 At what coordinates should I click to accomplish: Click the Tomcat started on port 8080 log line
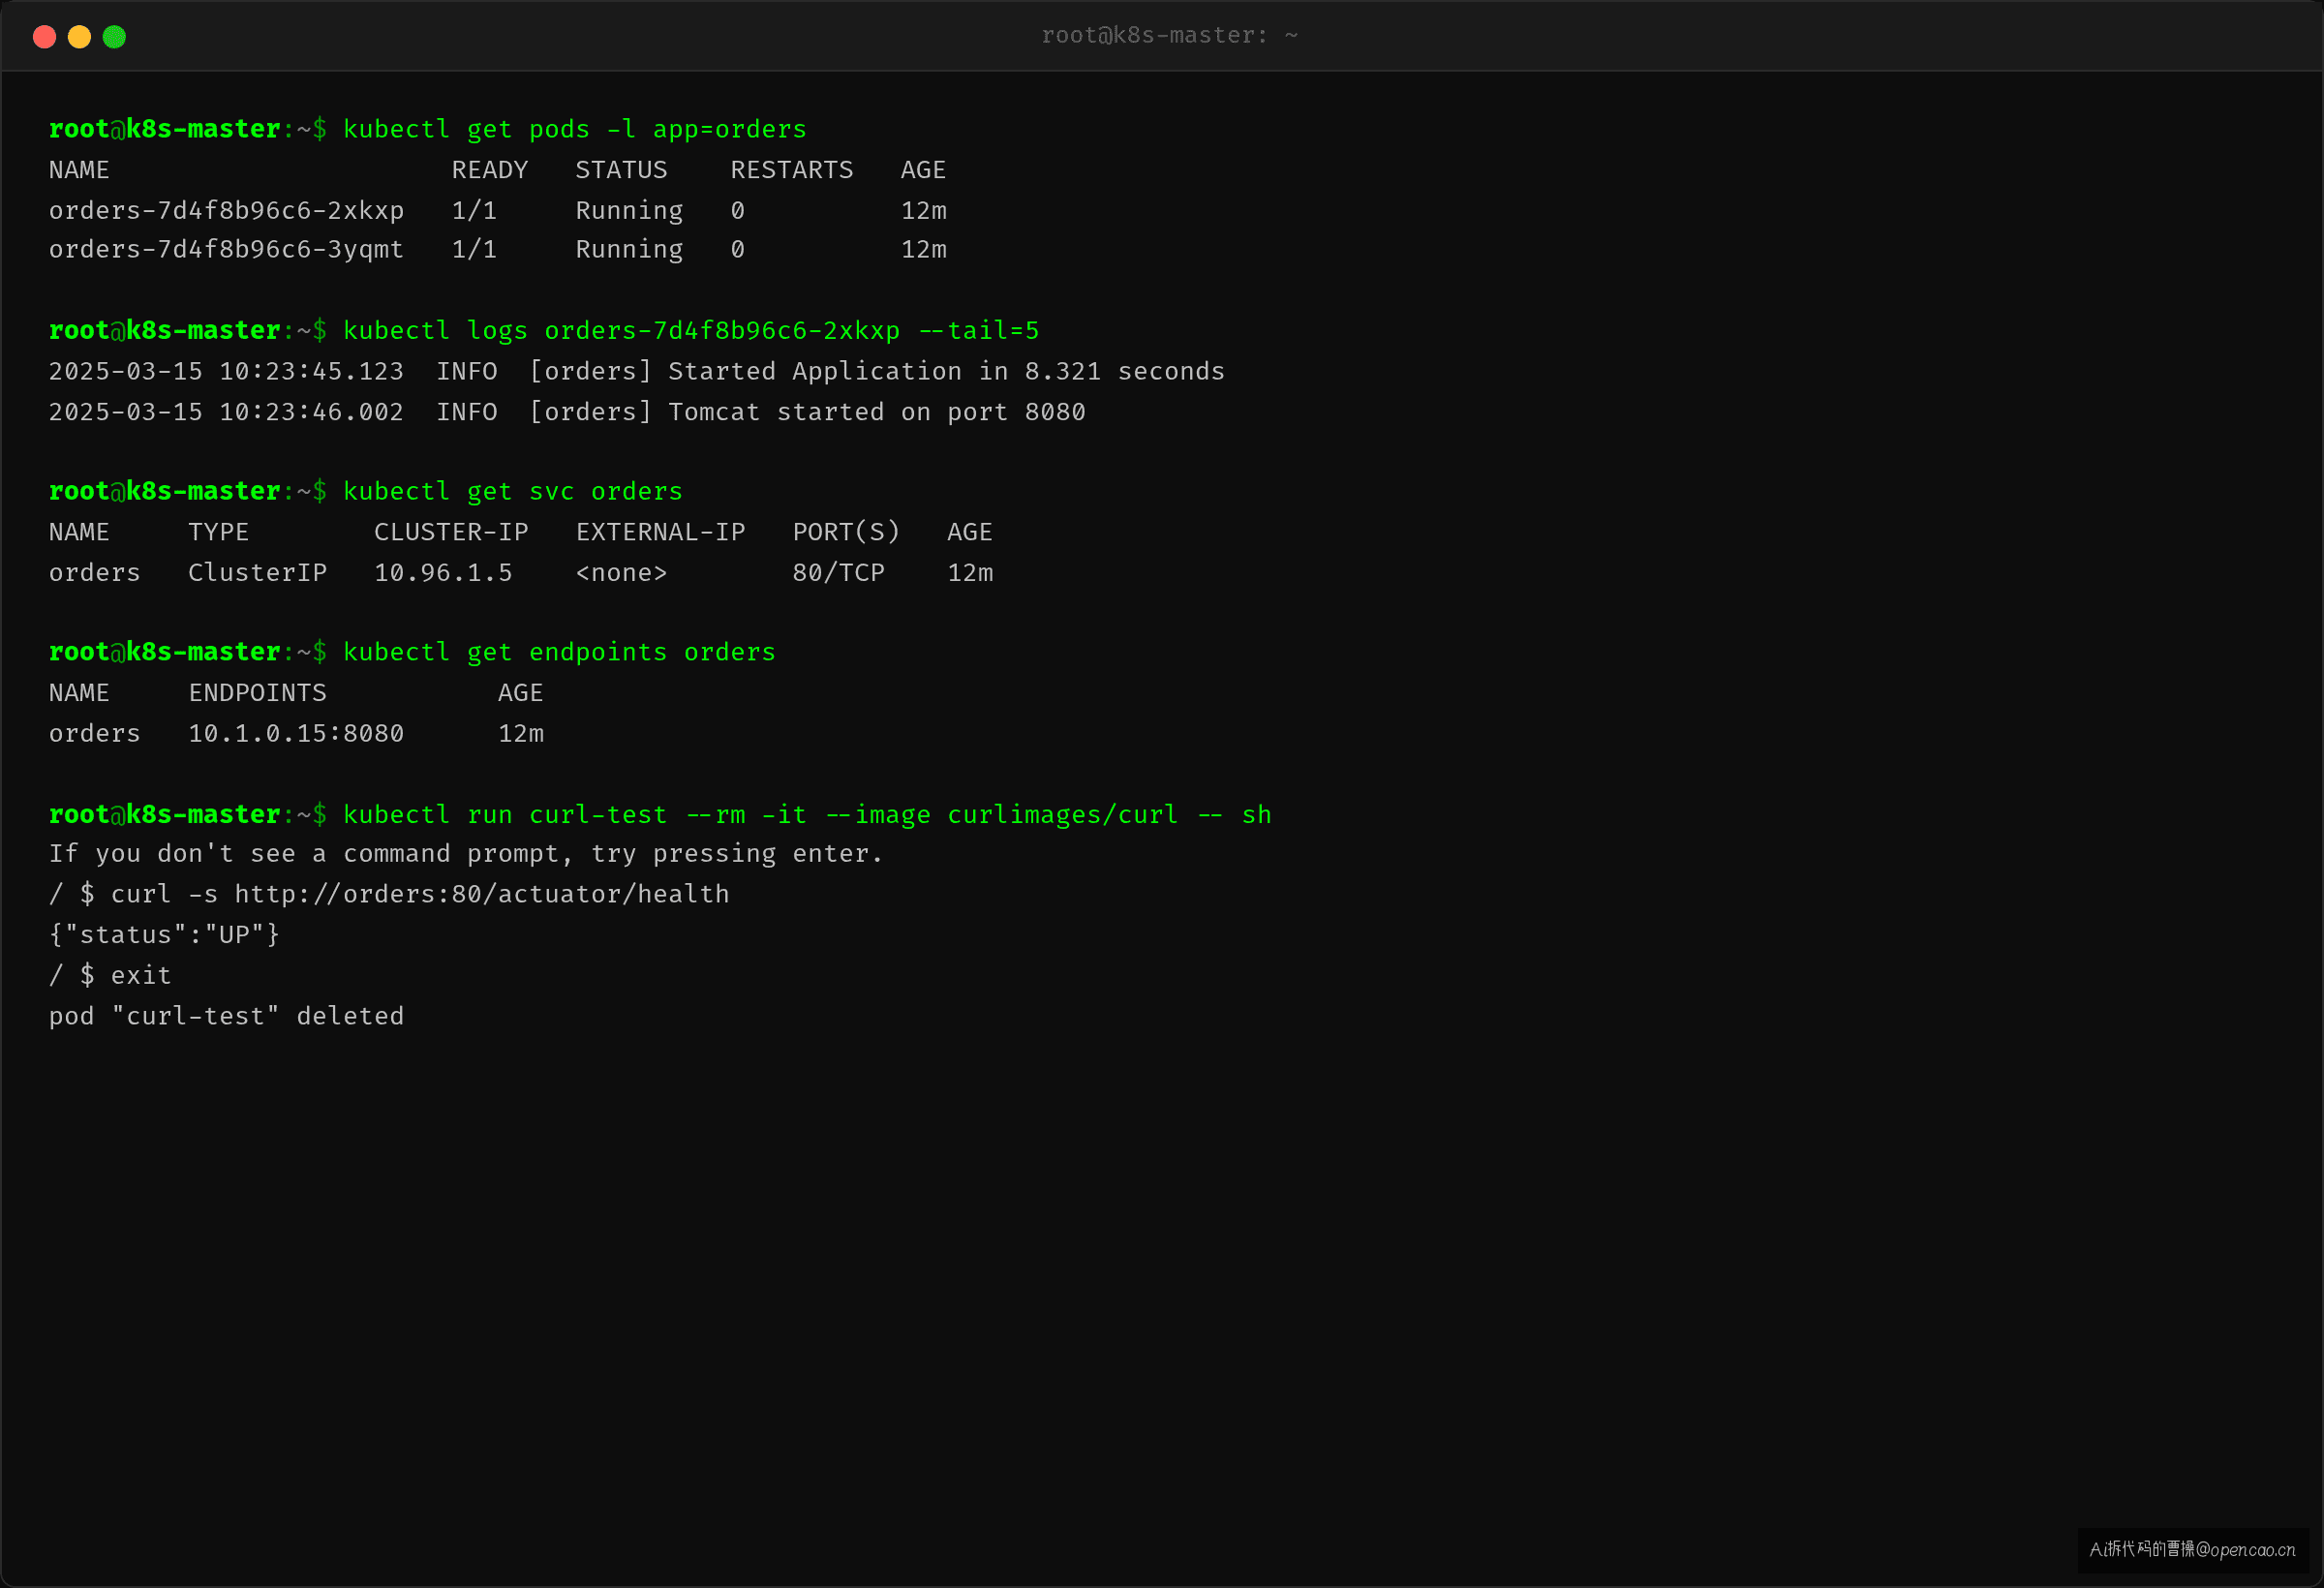[x=567, y=412]
